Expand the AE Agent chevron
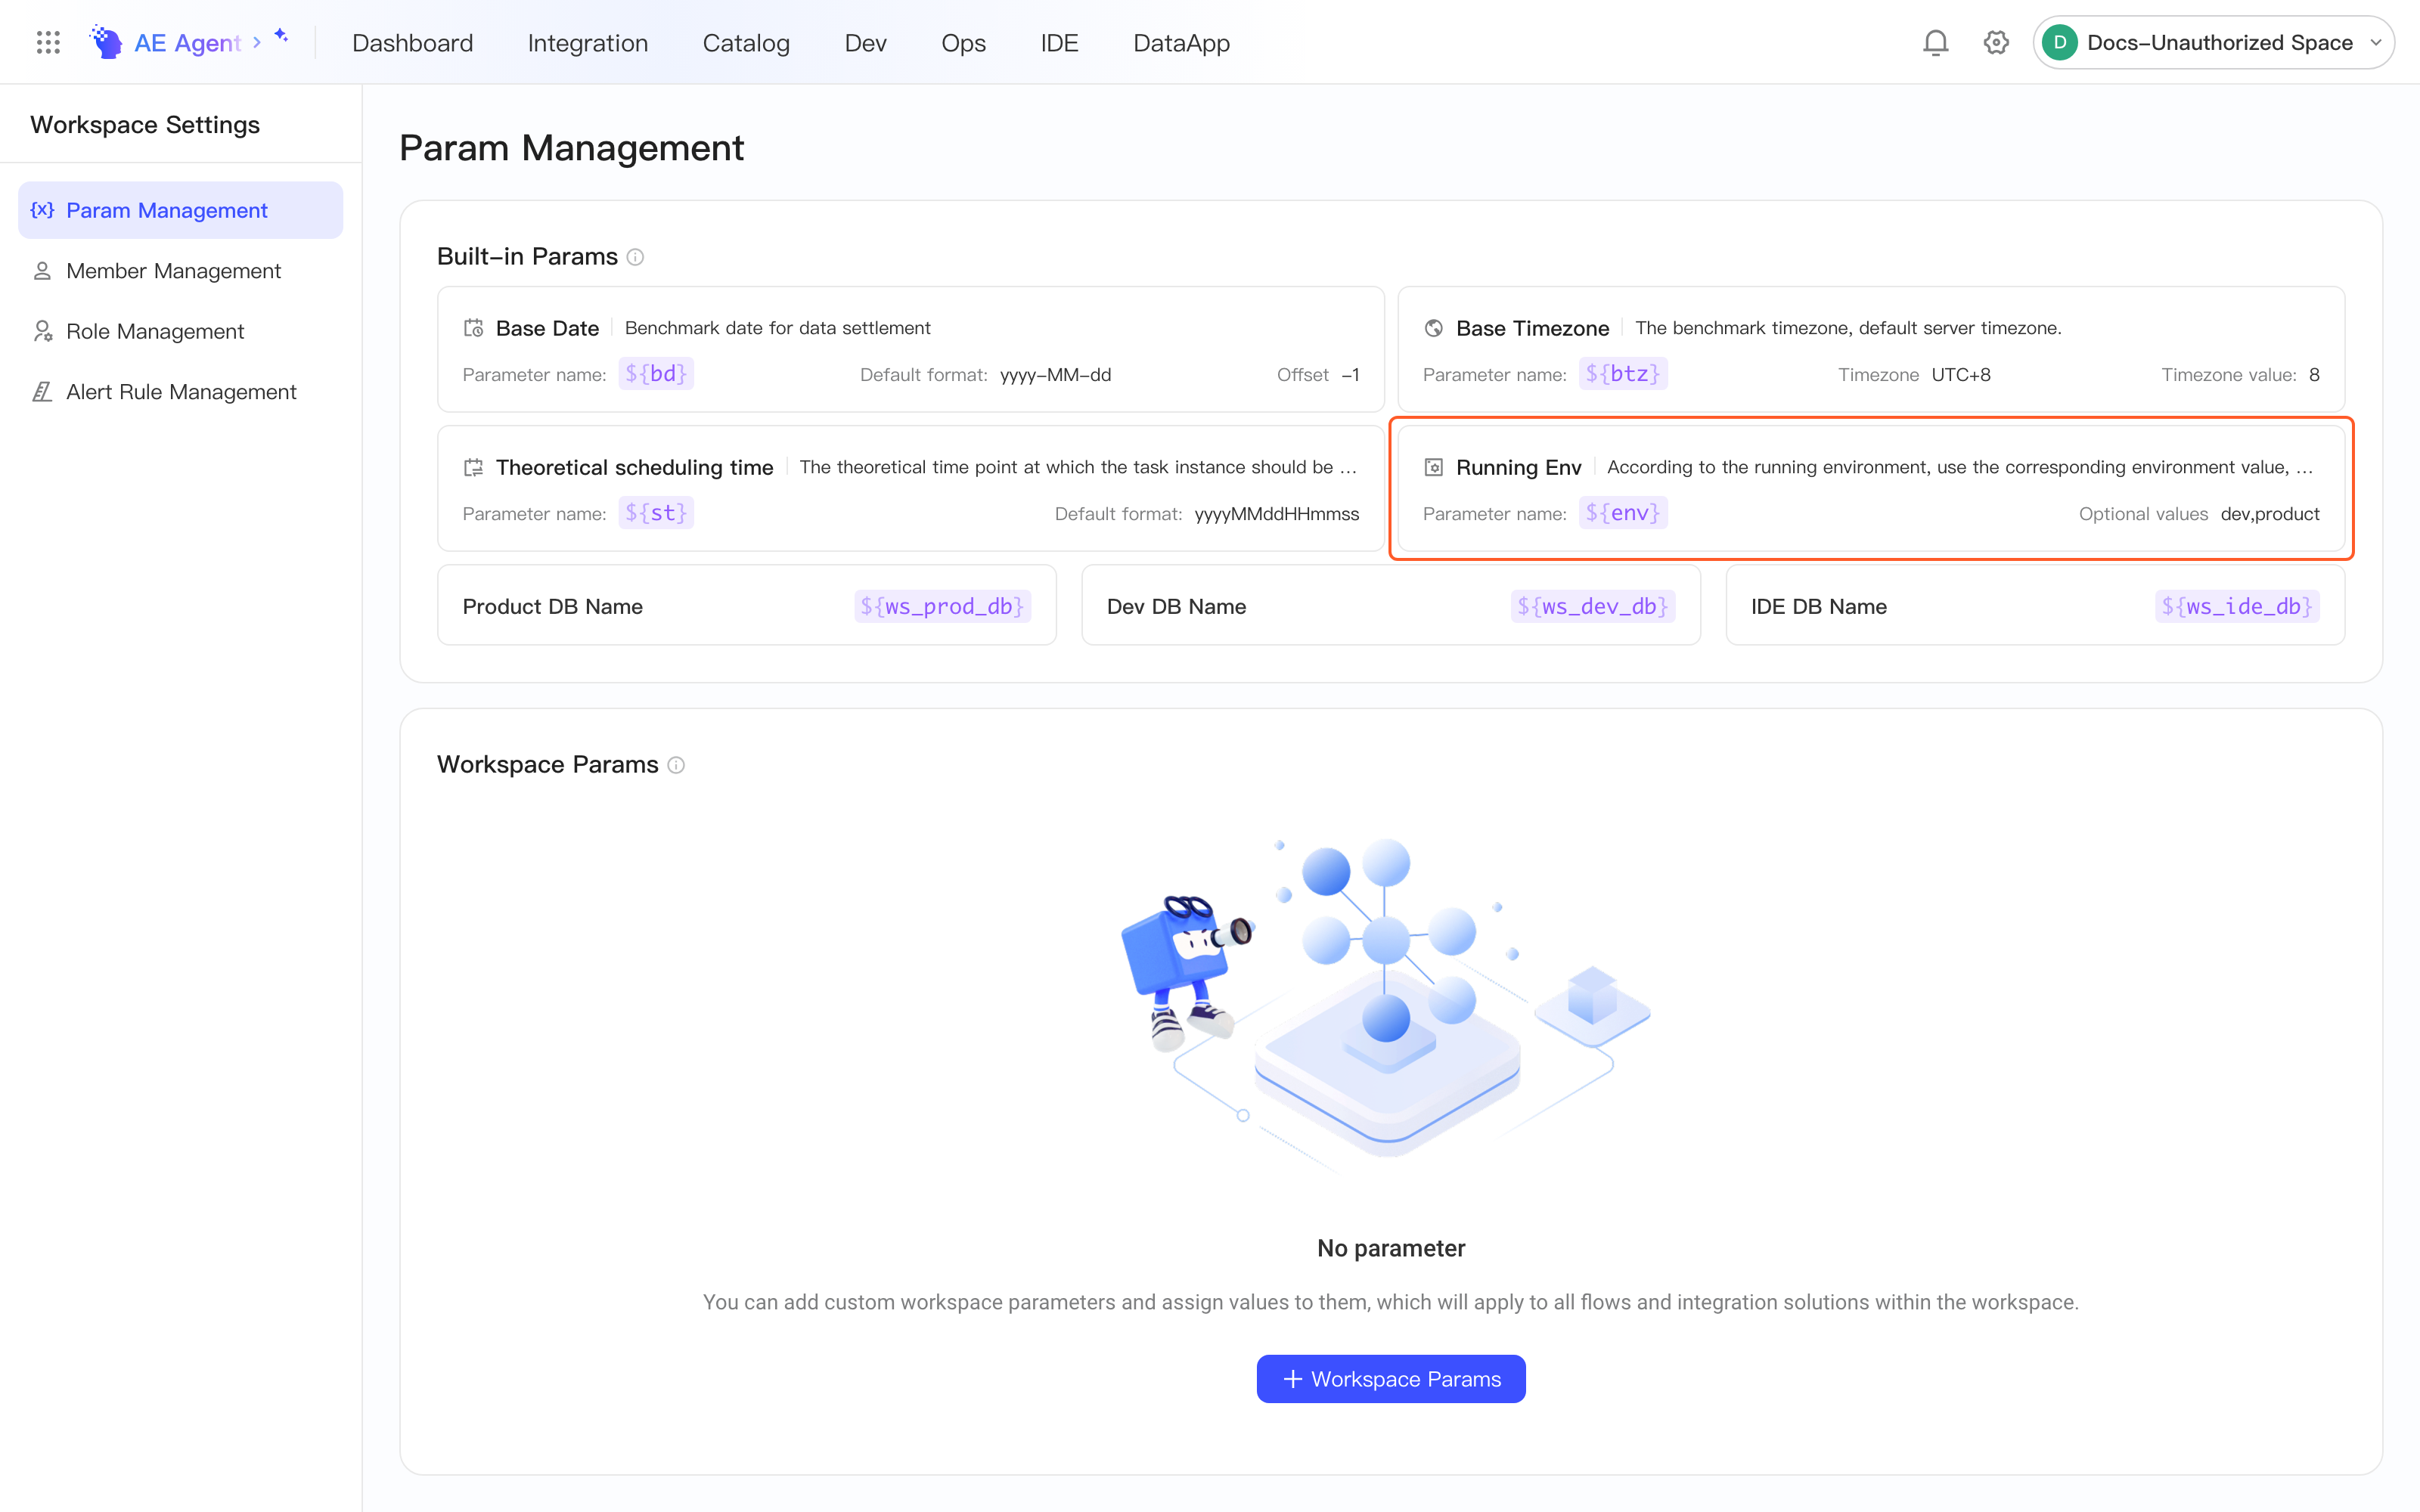The width and height of the screenshot is (2420, 1512). pos(257,42)
